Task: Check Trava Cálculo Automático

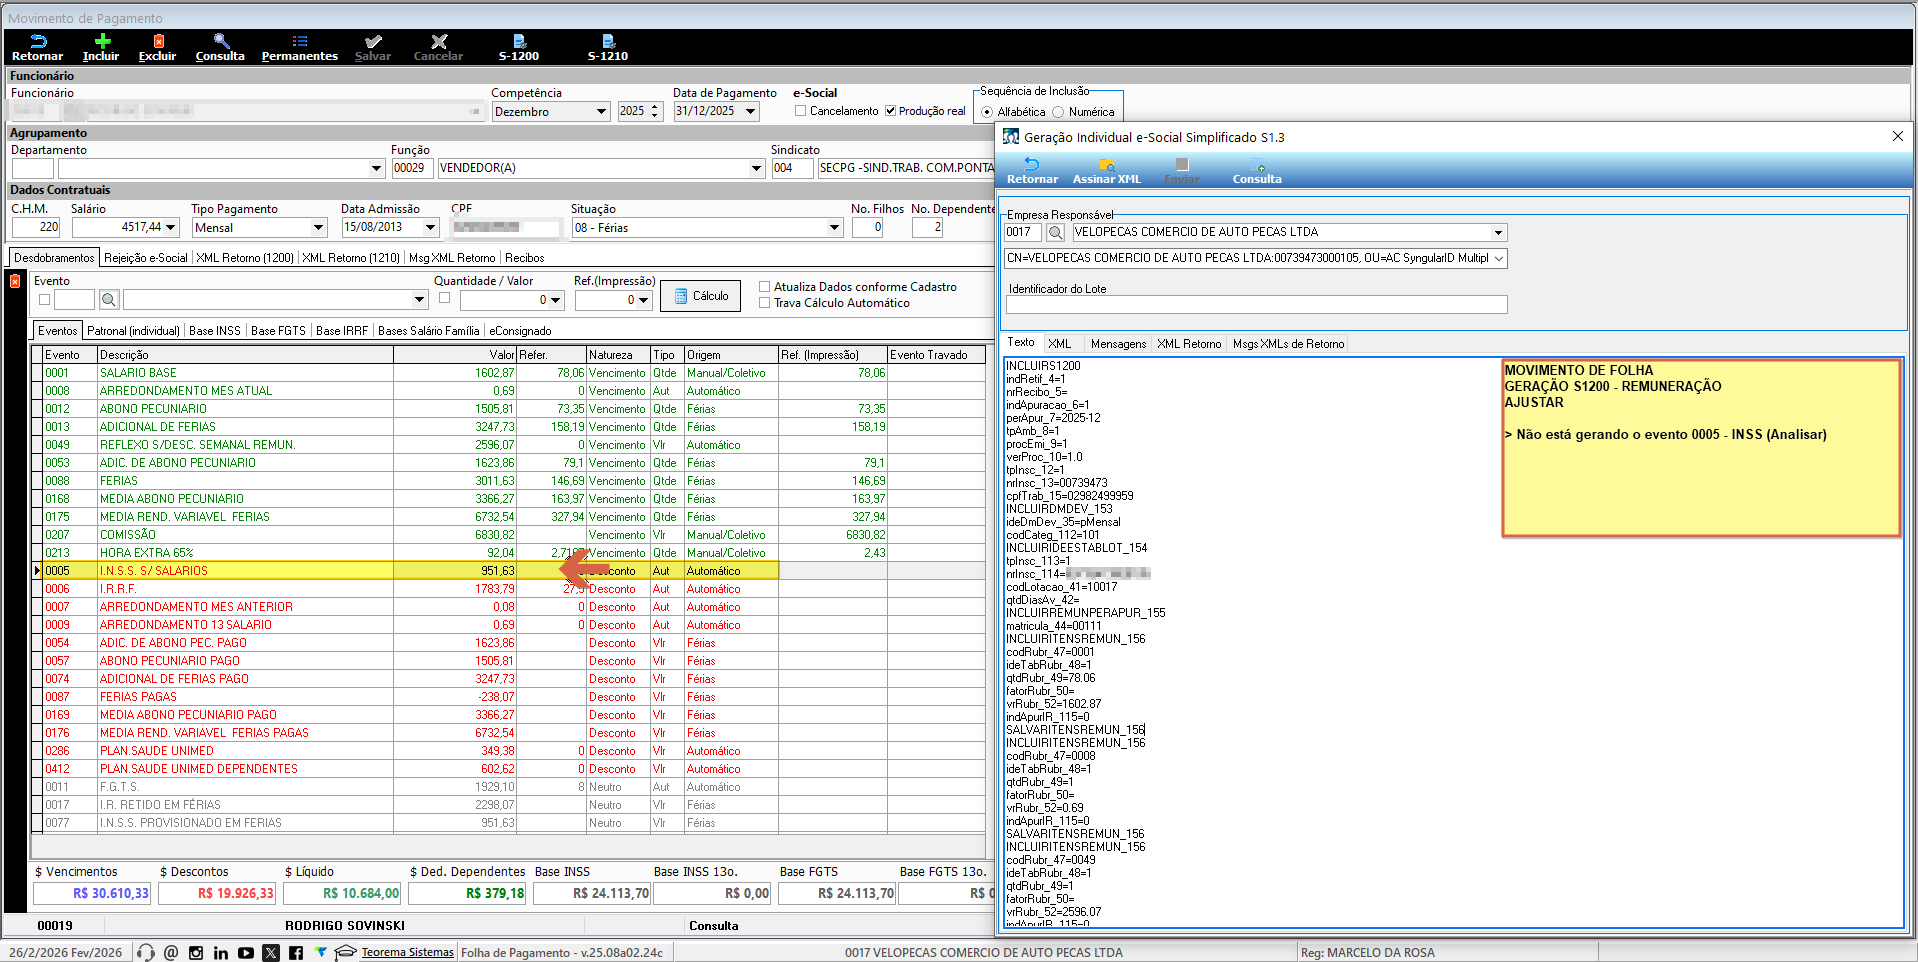Action: (x=765, y=303)
